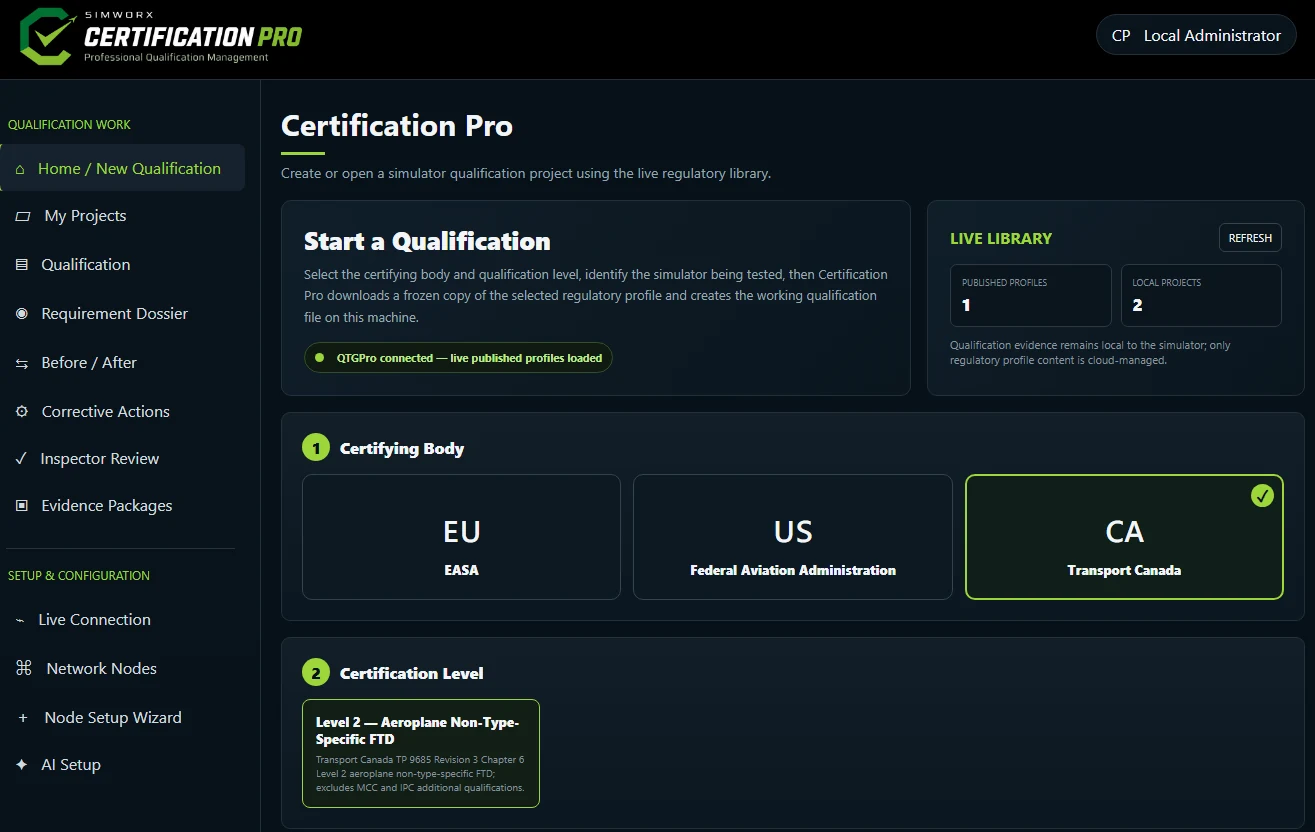This screenshot has width=1315, height=832.
Task: Open the Home / New Qualification page
Action: point(122,168)
